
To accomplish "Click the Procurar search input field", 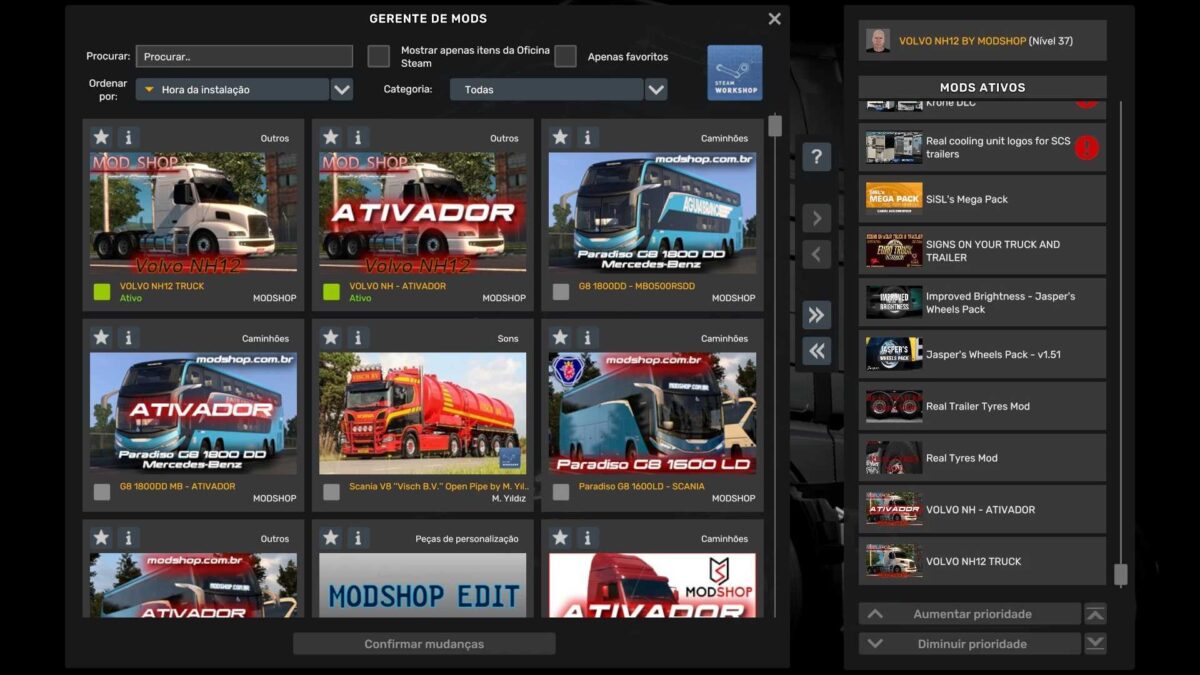I will (x=244, y=57).
